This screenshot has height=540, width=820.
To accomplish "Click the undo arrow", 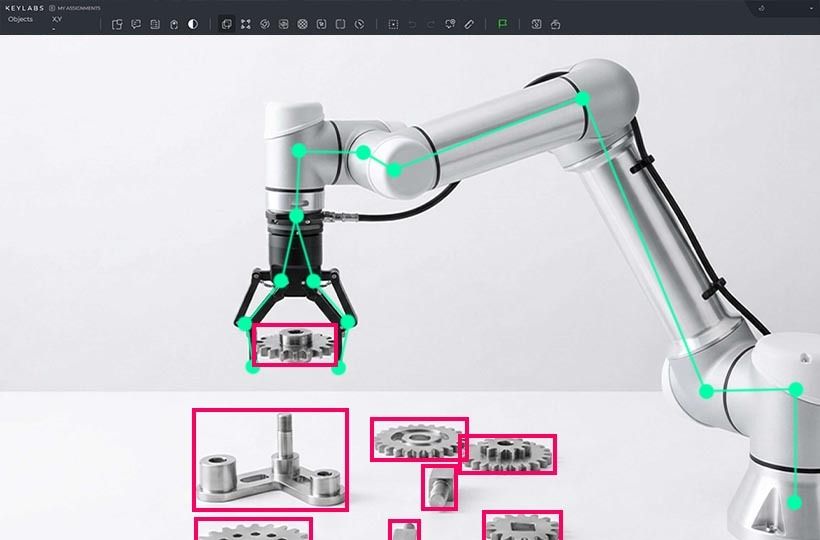I will tap(412, 24).
